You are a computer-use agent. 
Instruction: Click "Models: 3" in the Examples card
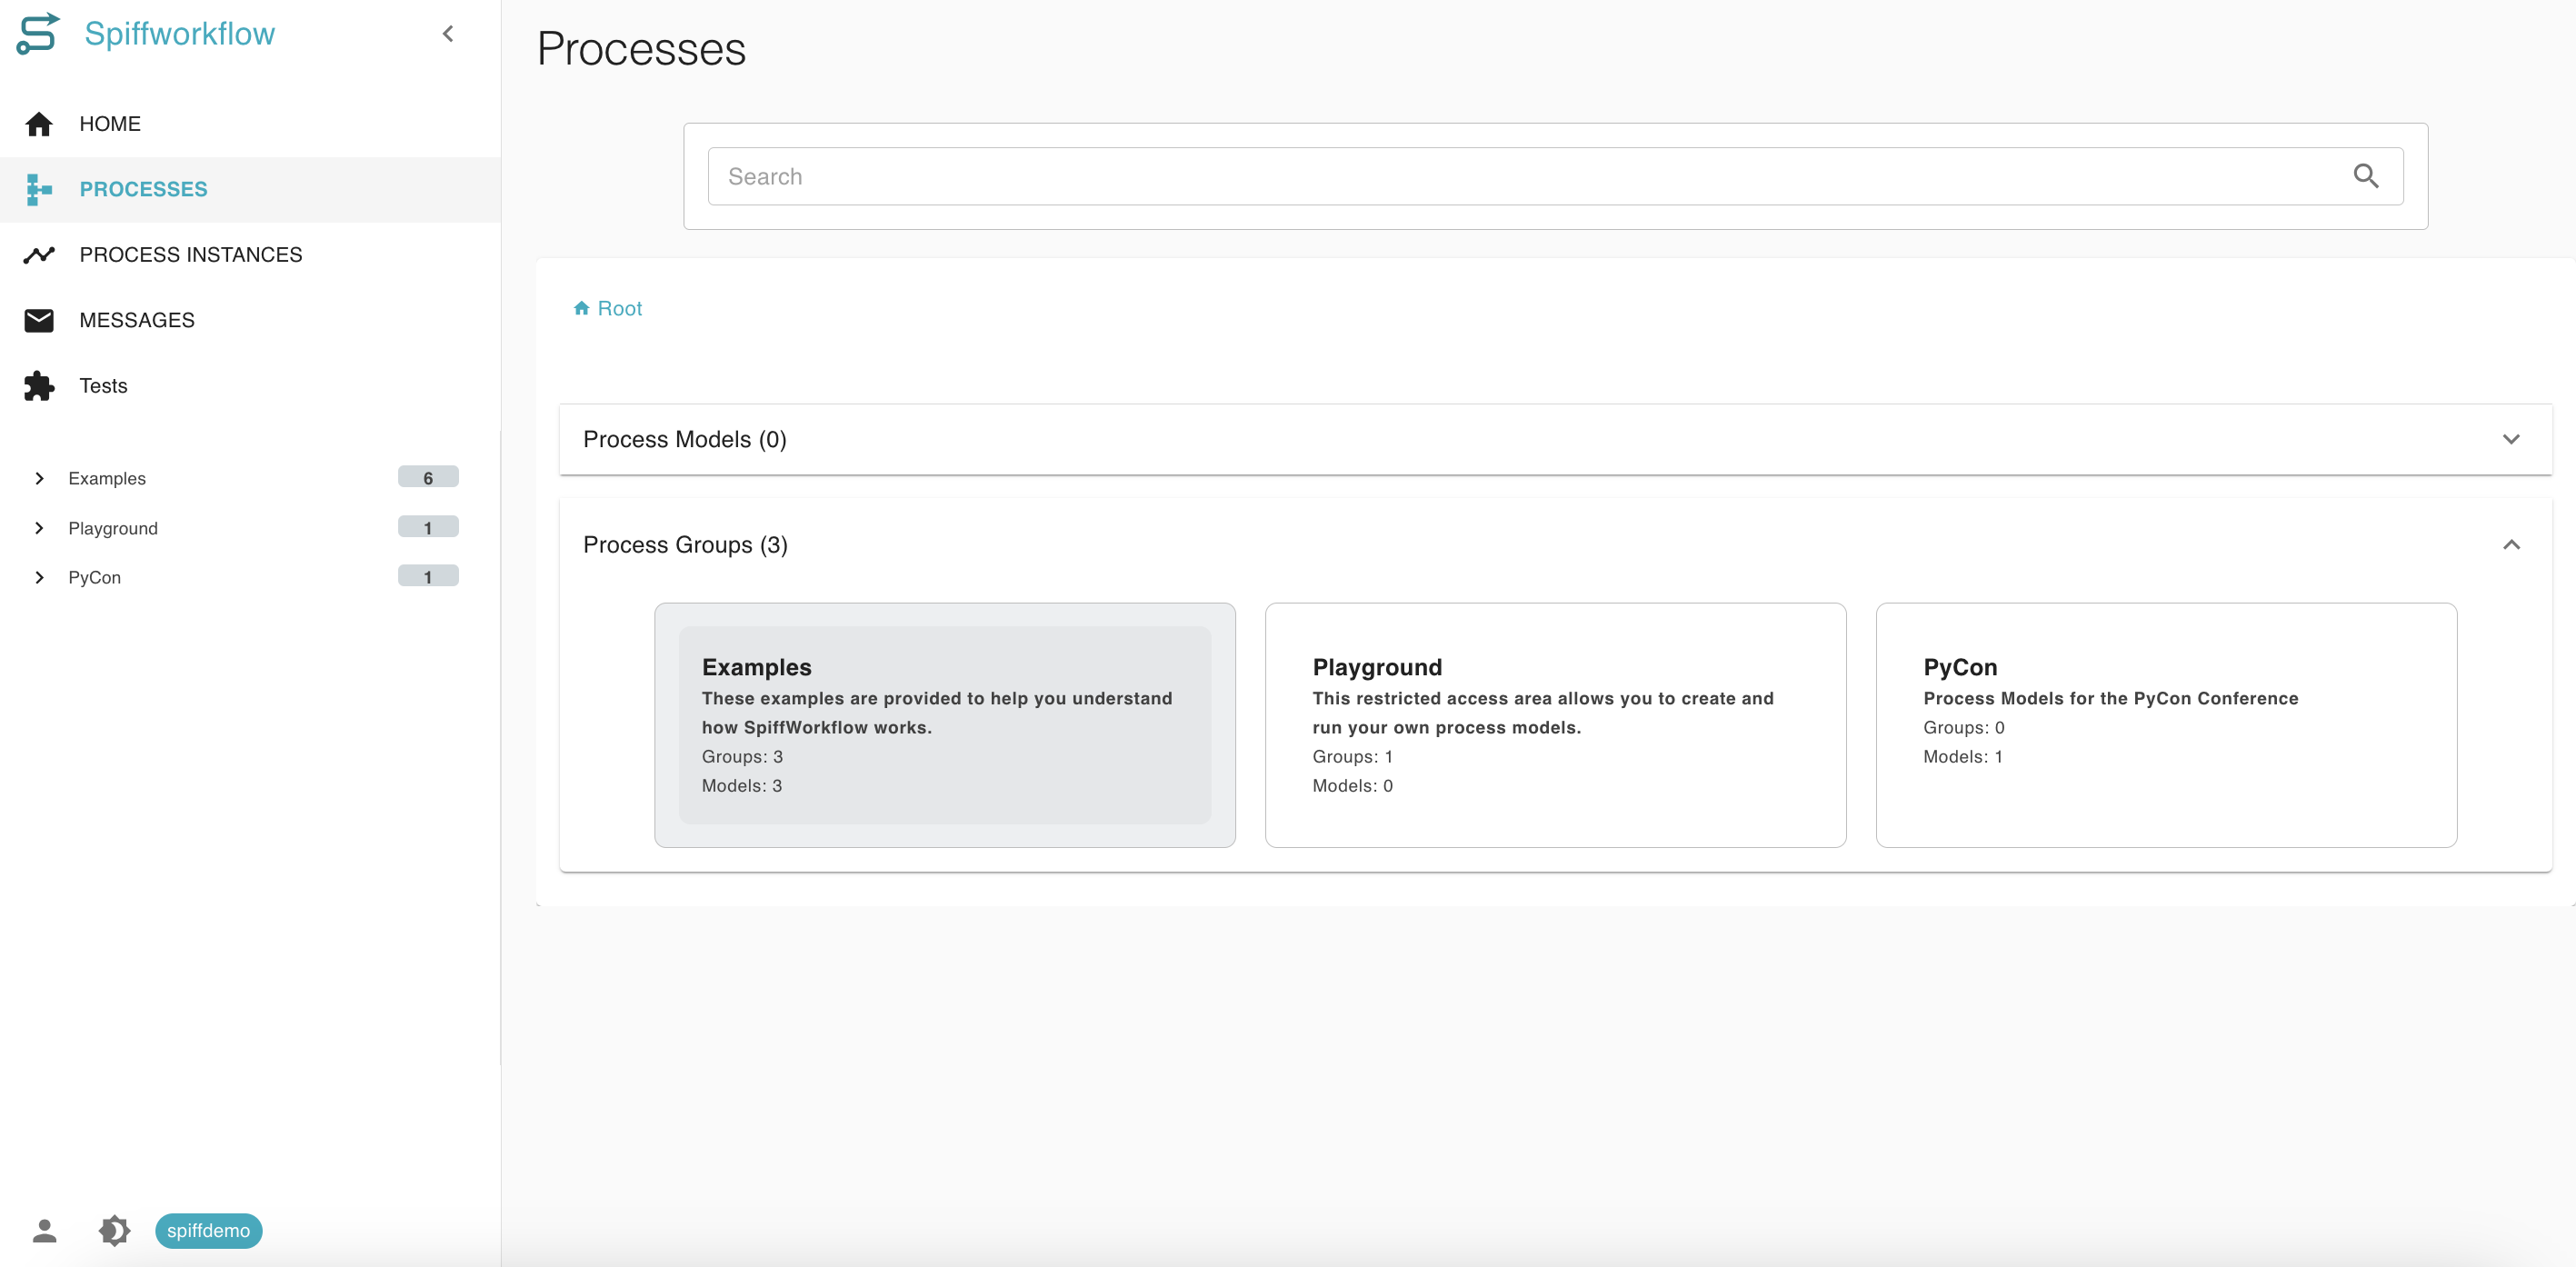pos(742,786)
